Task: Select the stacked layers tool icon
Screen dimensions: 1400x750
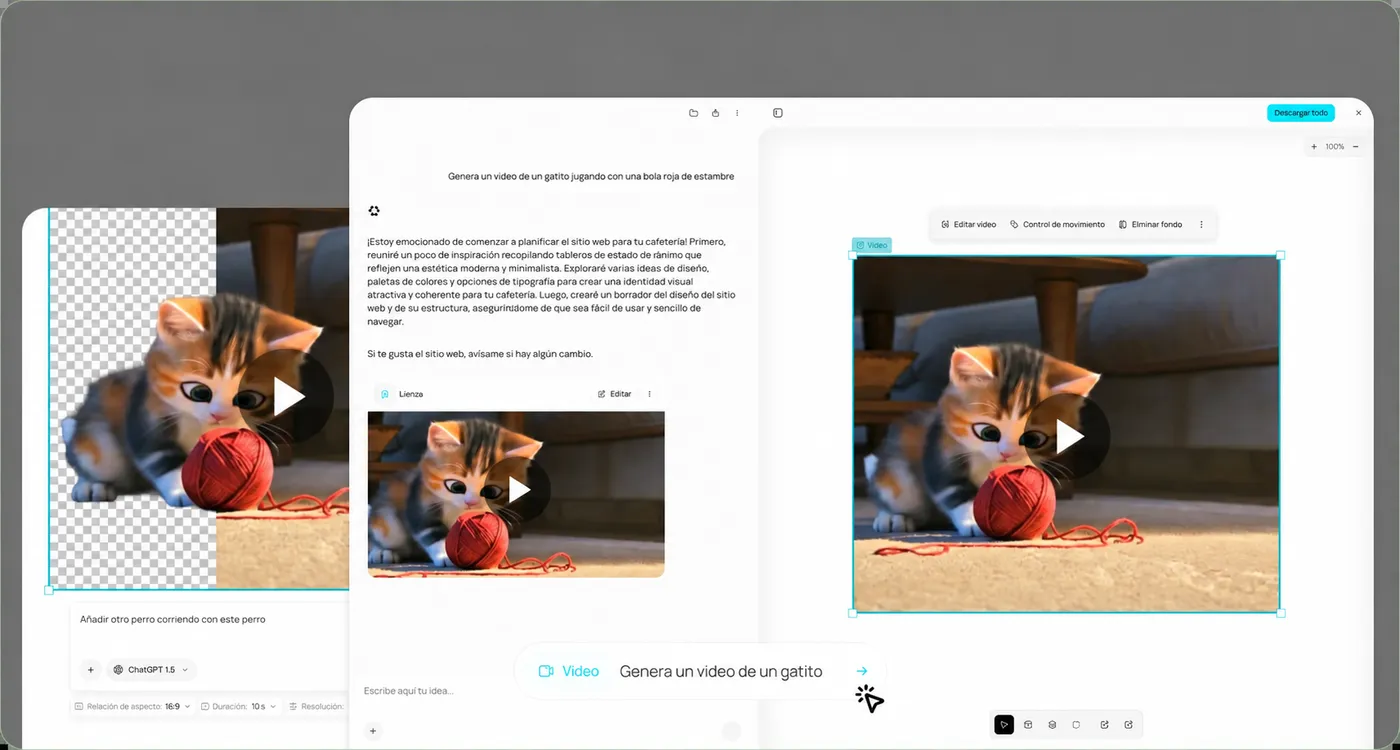Action: pos(1052,725)
